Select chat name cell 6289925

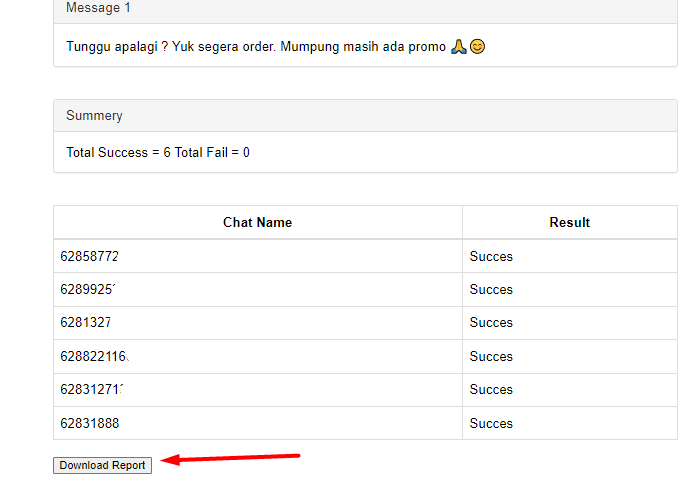pos(89,289)
